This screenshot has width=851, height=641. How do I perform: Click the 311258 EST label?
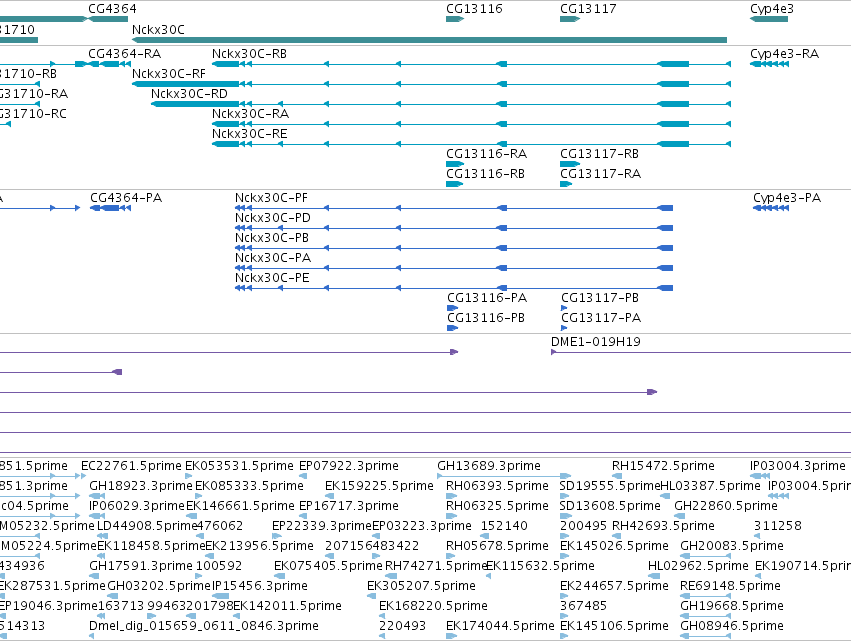click(778, 526)
